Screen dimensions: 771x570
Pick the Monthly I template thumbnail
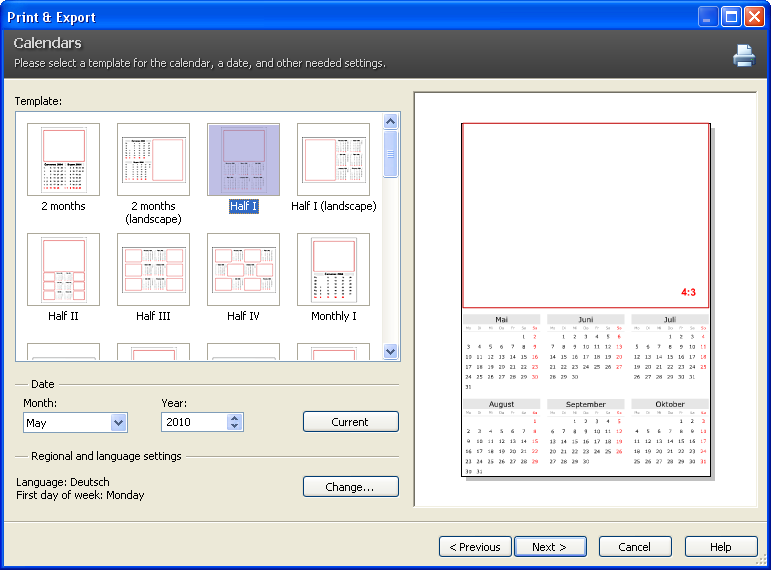click(333, 270)
